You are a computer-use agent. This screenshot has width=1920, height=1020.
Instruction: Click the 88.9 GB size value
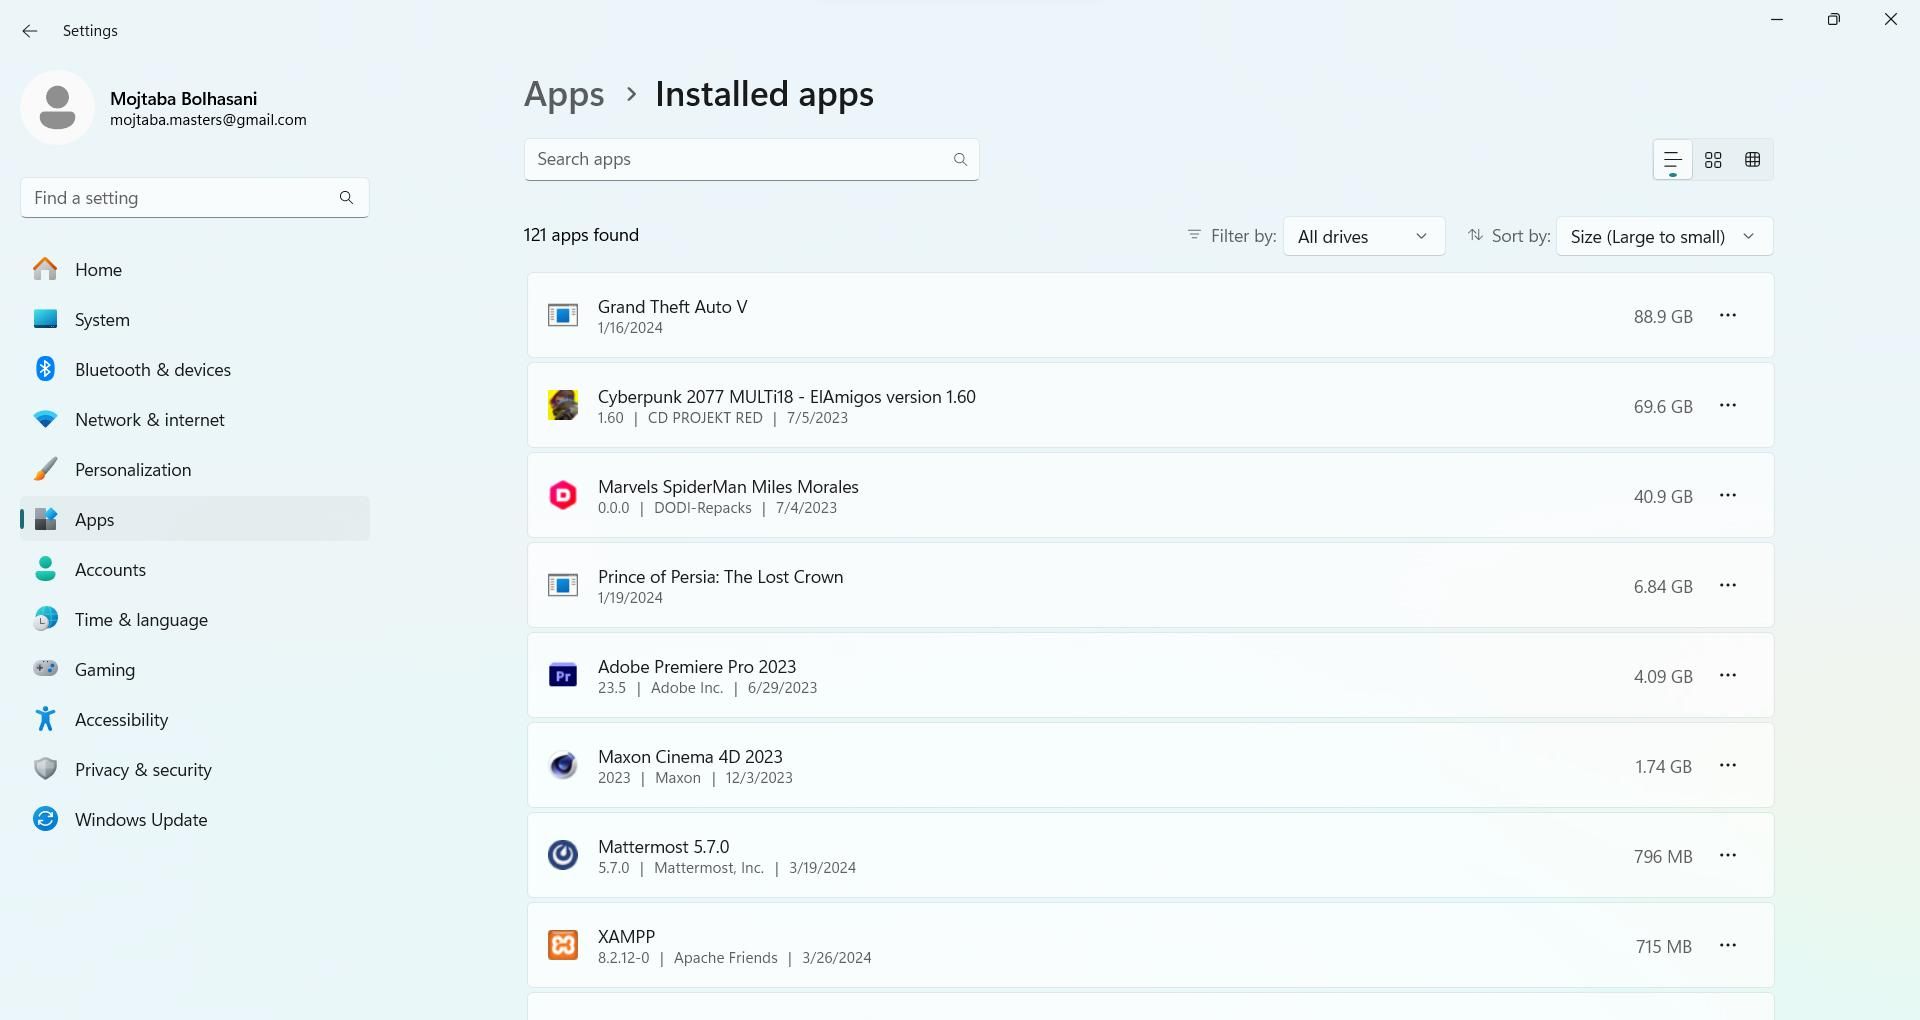click(x=1663, y=316)
